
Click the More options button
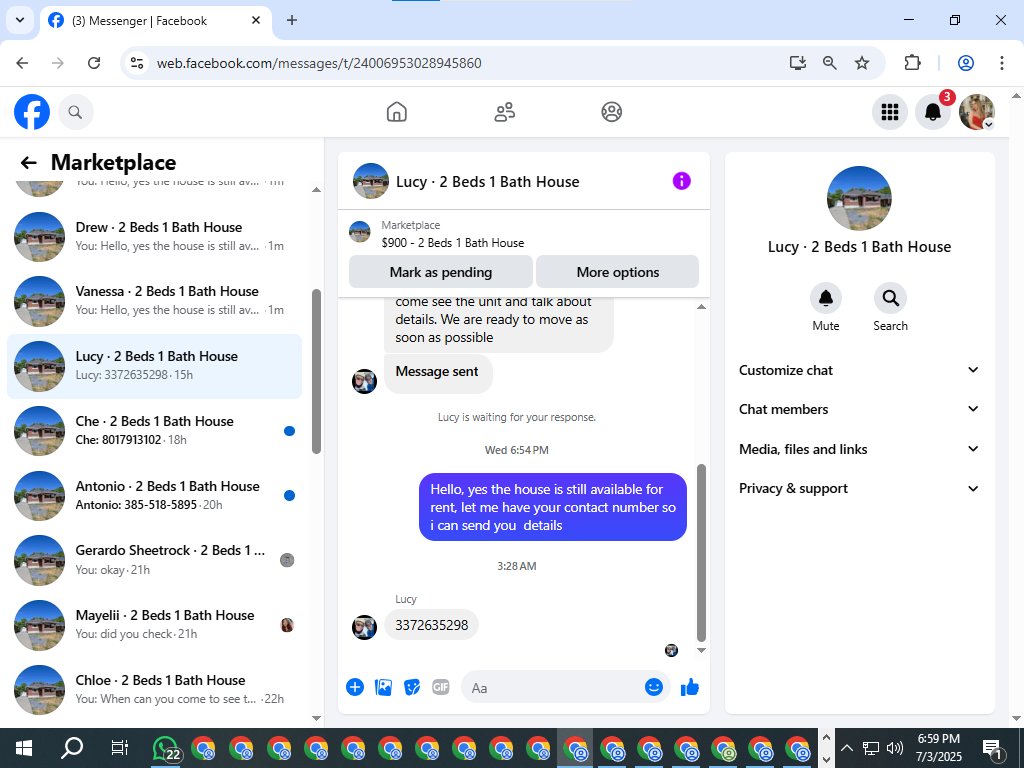click(x=618, y=272)
